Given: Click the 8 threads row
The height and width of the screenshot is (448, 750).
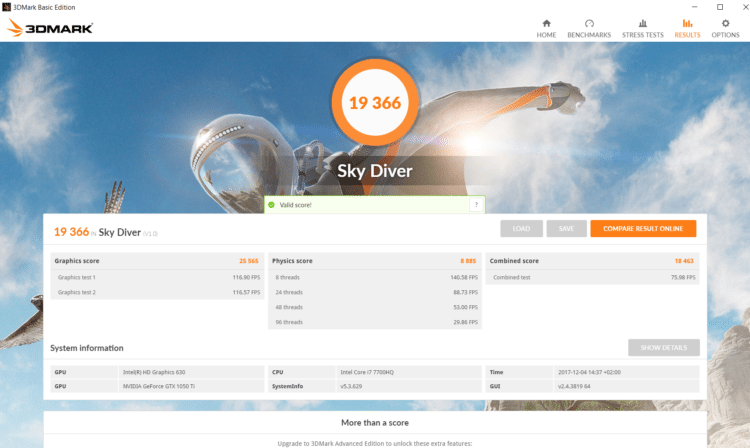Looking at the screenshot, I should (x=375, y=277).
